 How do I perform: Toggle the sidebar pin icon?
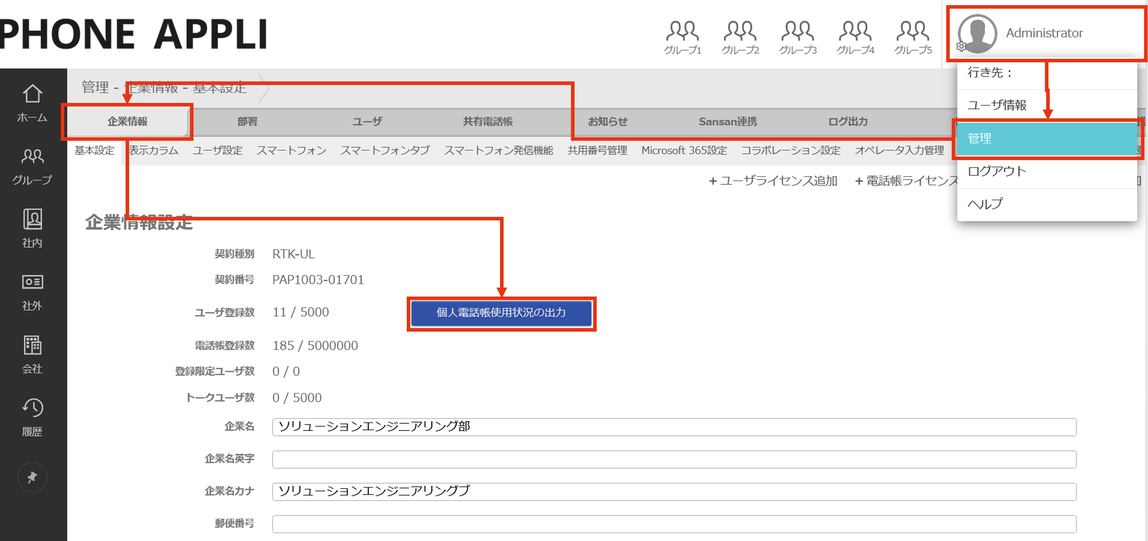32,478
